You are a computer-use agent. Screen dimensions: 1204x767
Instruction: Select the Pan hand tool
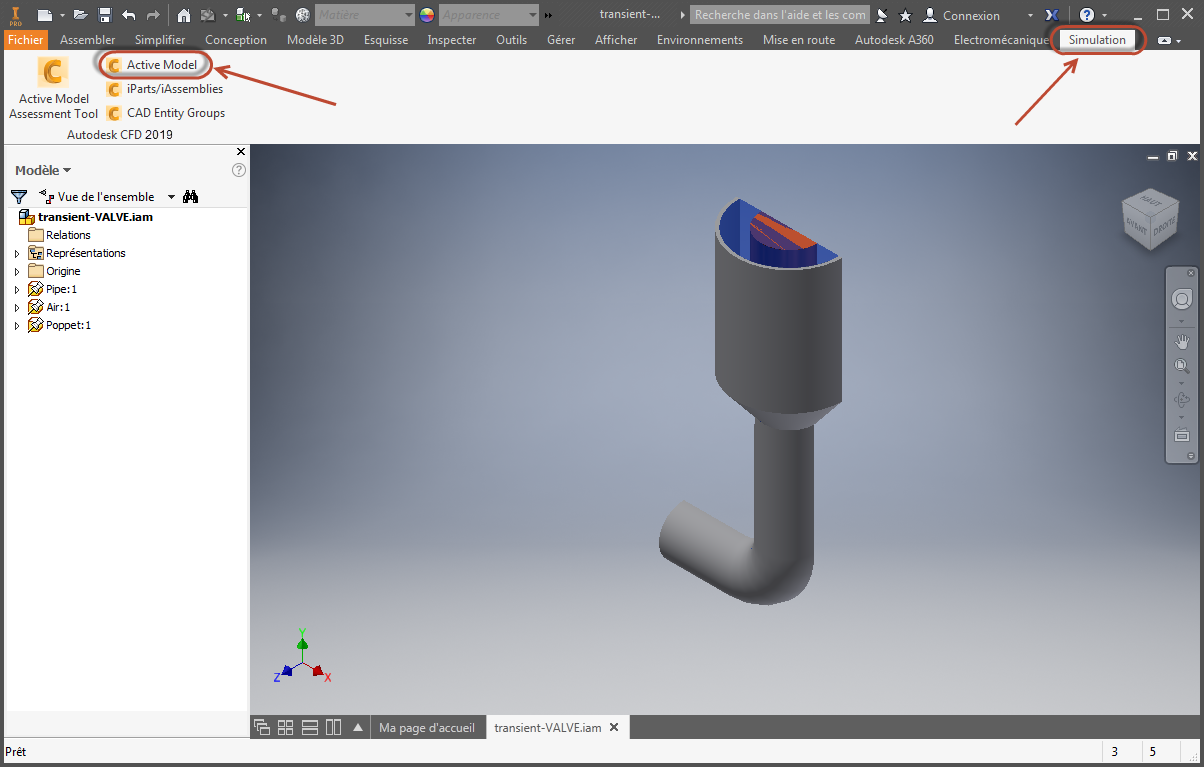pos(1181,342)
